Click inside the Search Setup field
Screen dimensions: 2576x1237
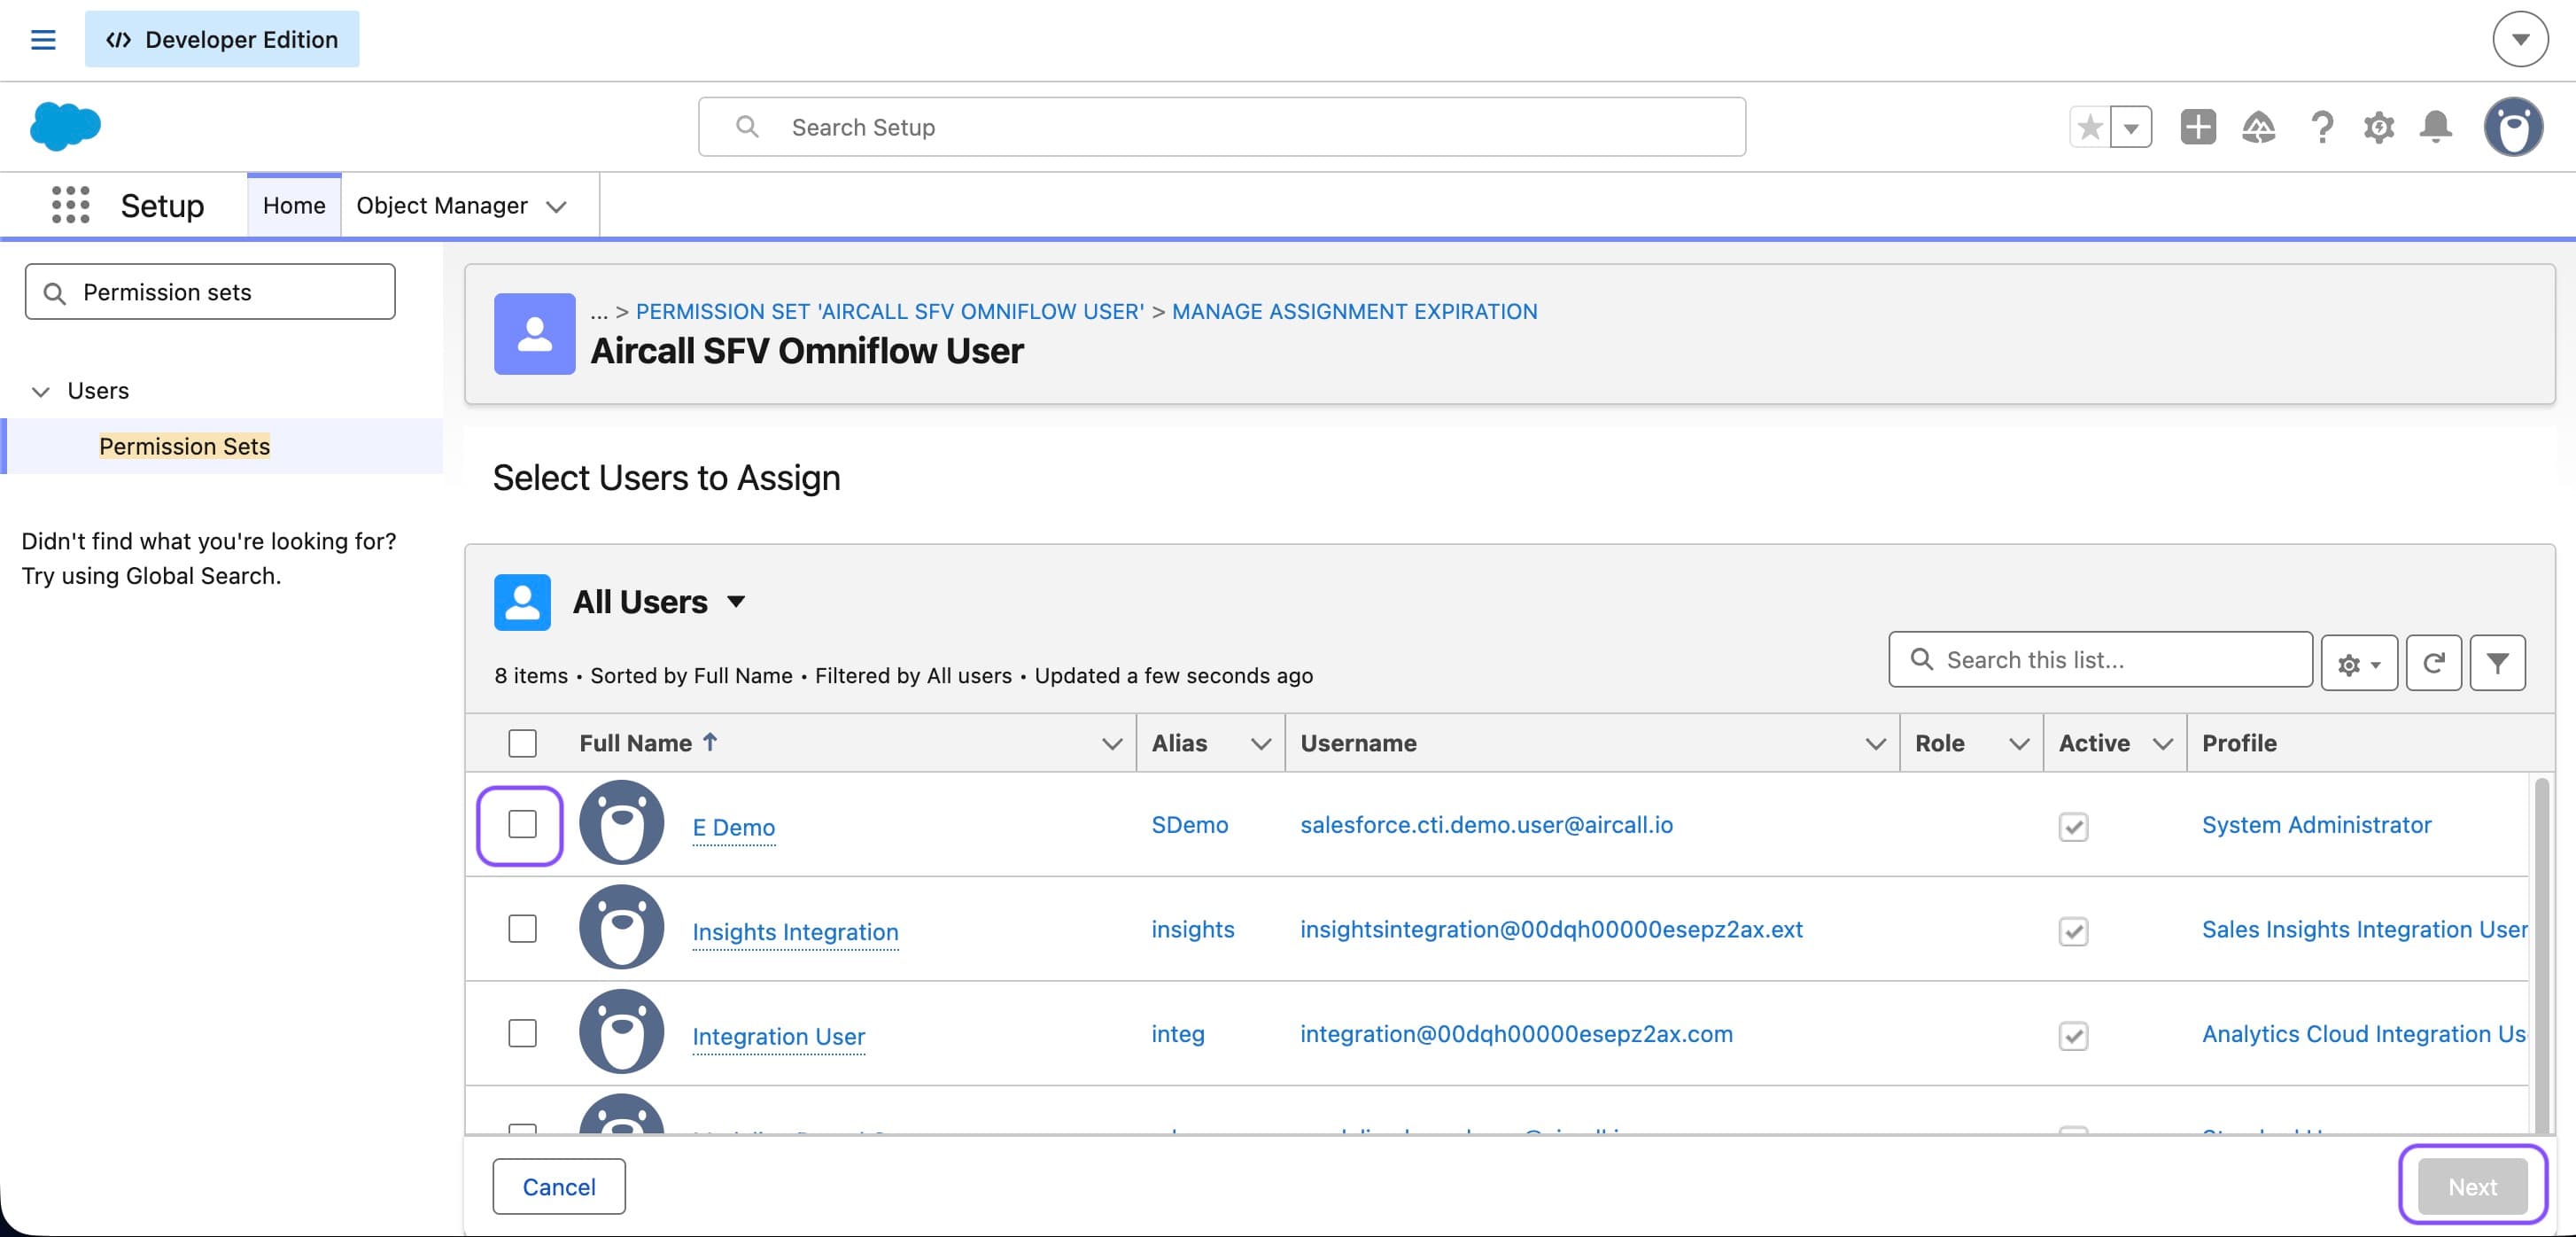click(x=1222, y=127)
